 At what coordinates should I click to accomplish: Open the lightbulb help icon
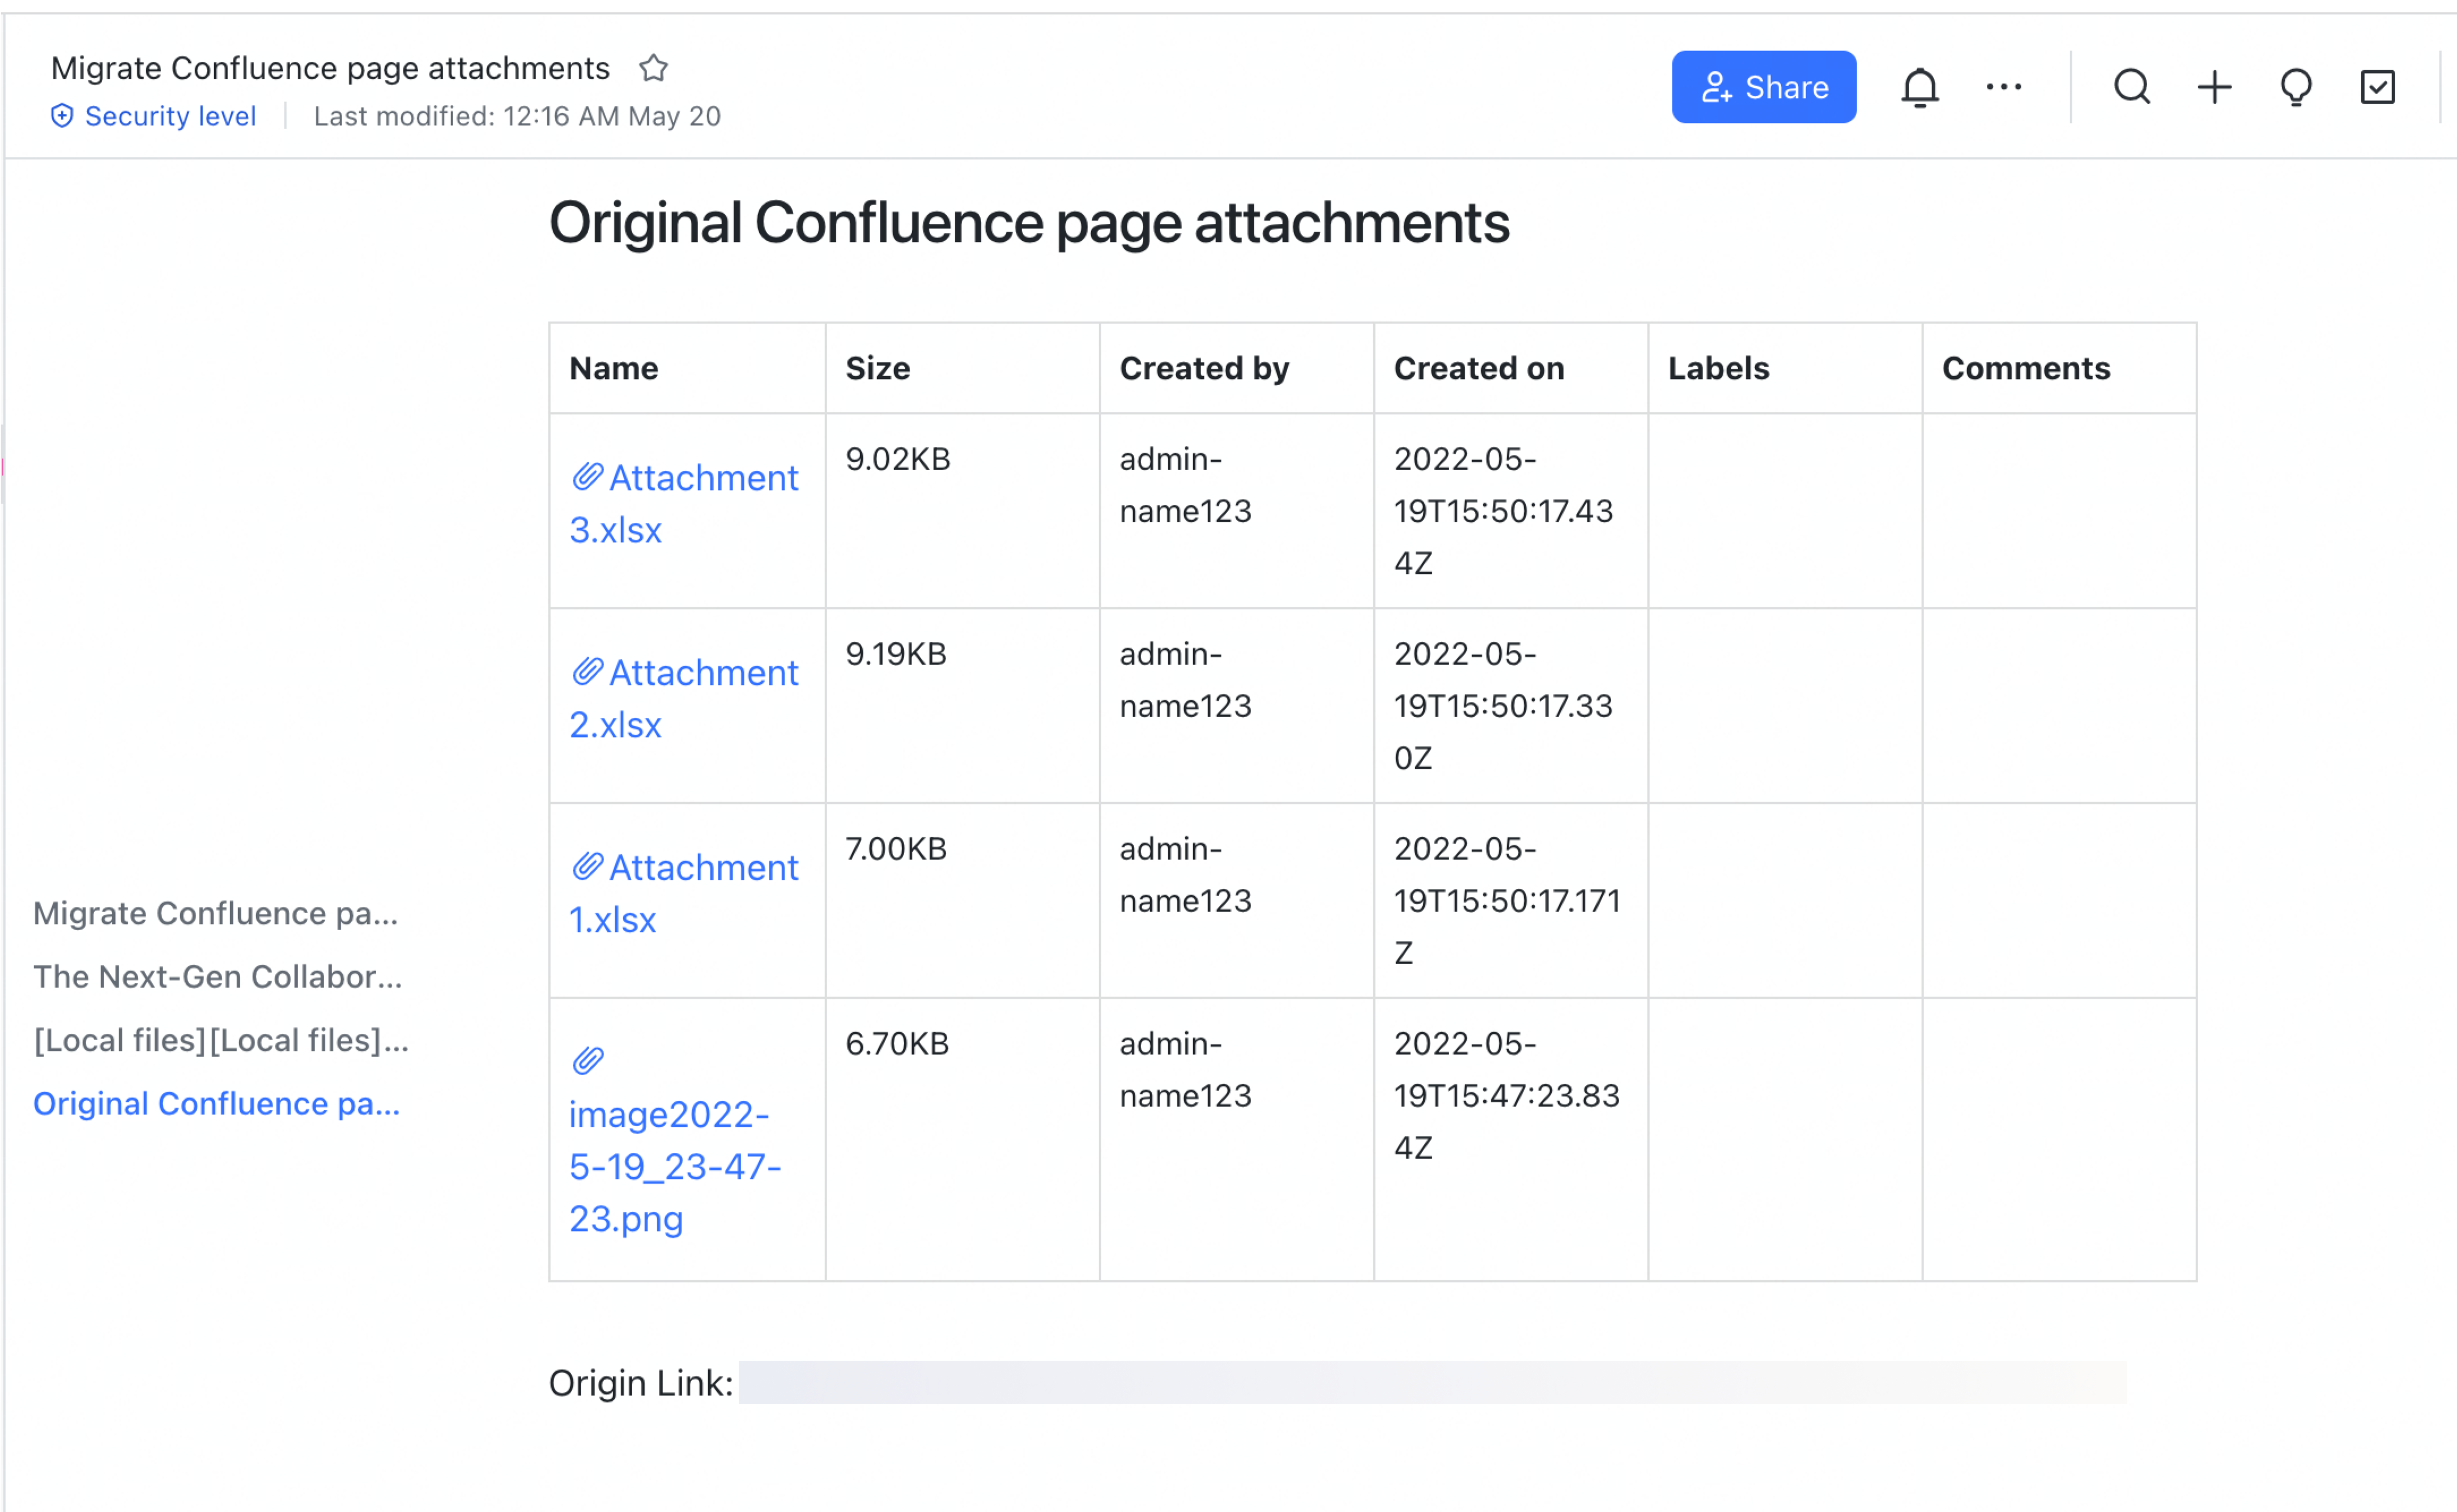(x=2296, y=87)
